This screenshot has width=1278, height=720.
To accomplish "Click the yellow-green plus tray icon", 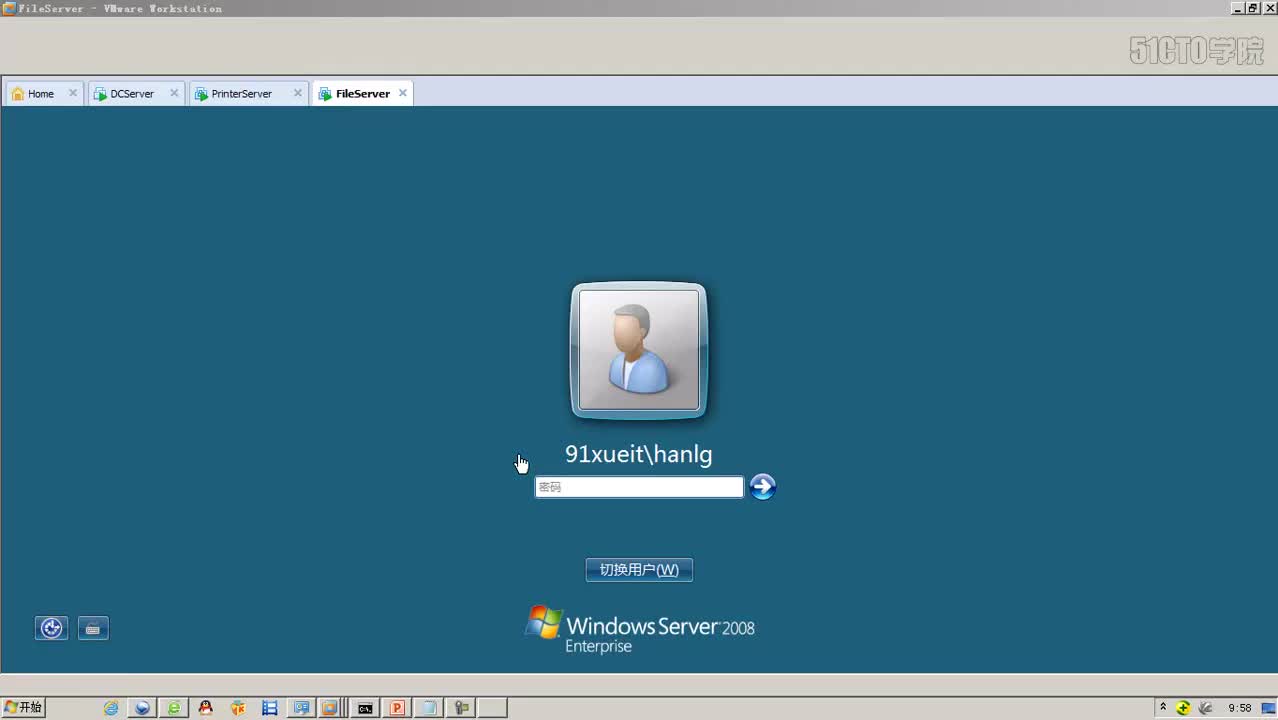I will (x=1184, y=708).
